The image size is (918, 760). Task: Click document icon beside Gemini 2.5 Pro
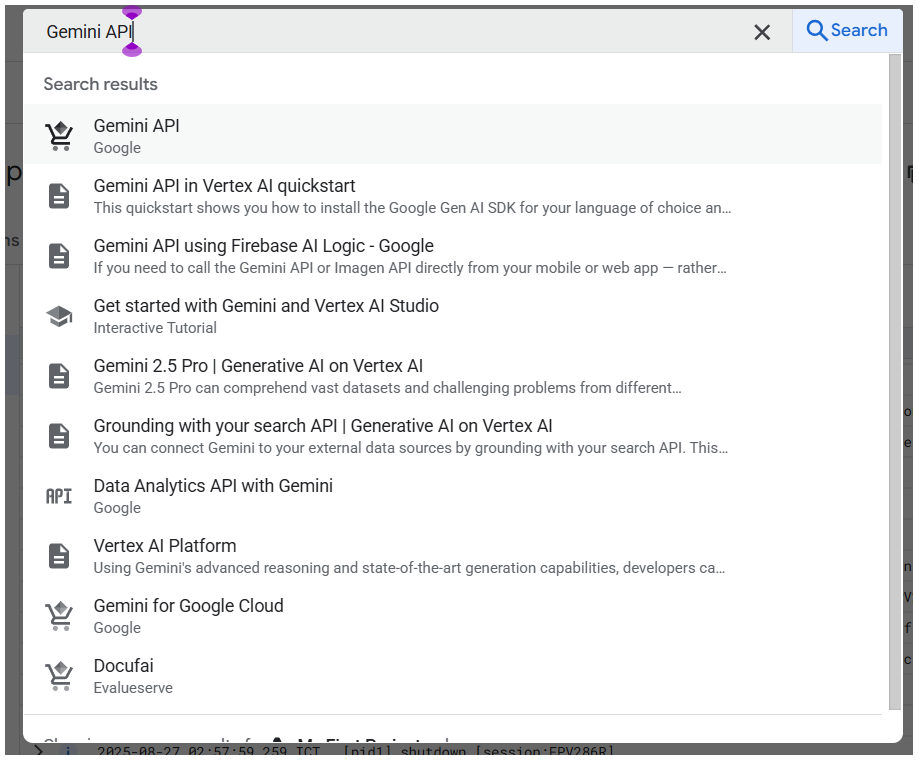(59, 376)
